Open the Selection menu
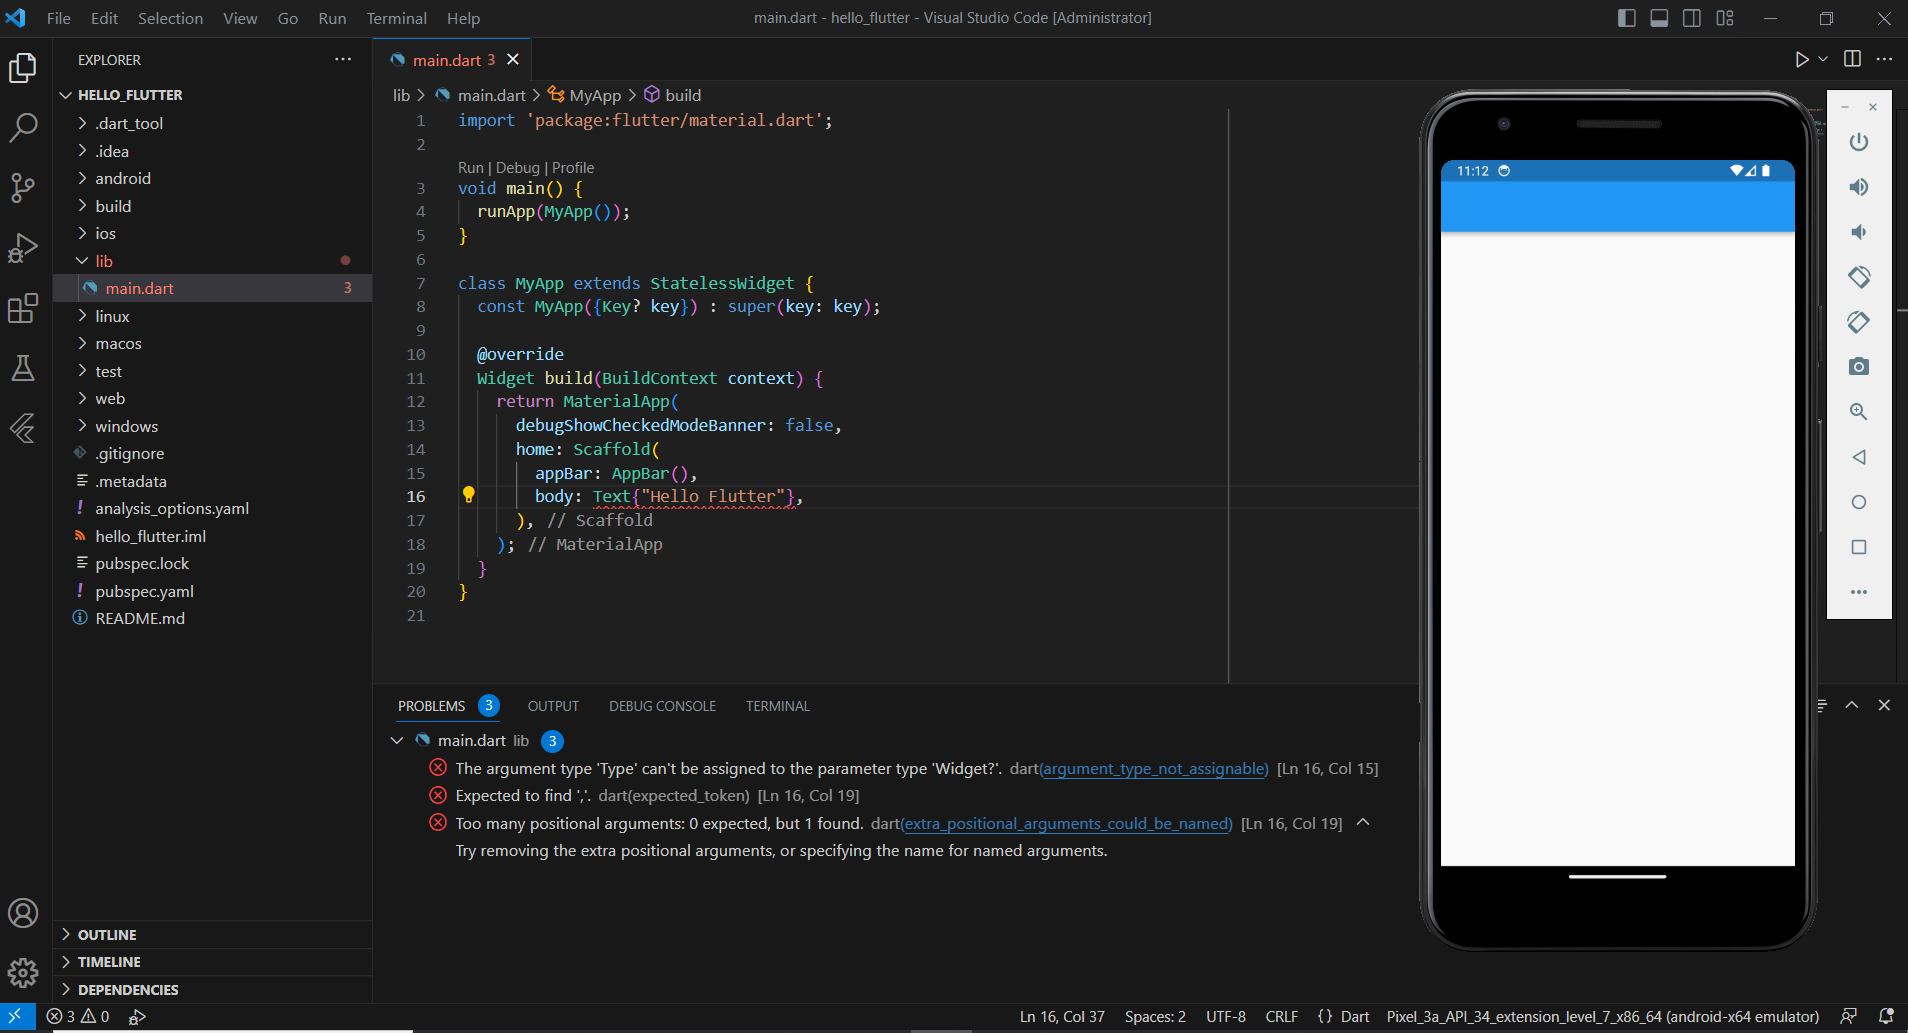The image size is (1908, 1033). 170,18
